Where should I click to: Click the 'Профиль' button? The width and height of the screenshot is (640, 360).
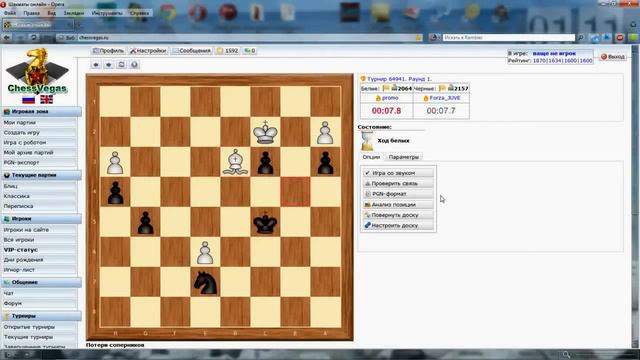click(x=108, y=51)
